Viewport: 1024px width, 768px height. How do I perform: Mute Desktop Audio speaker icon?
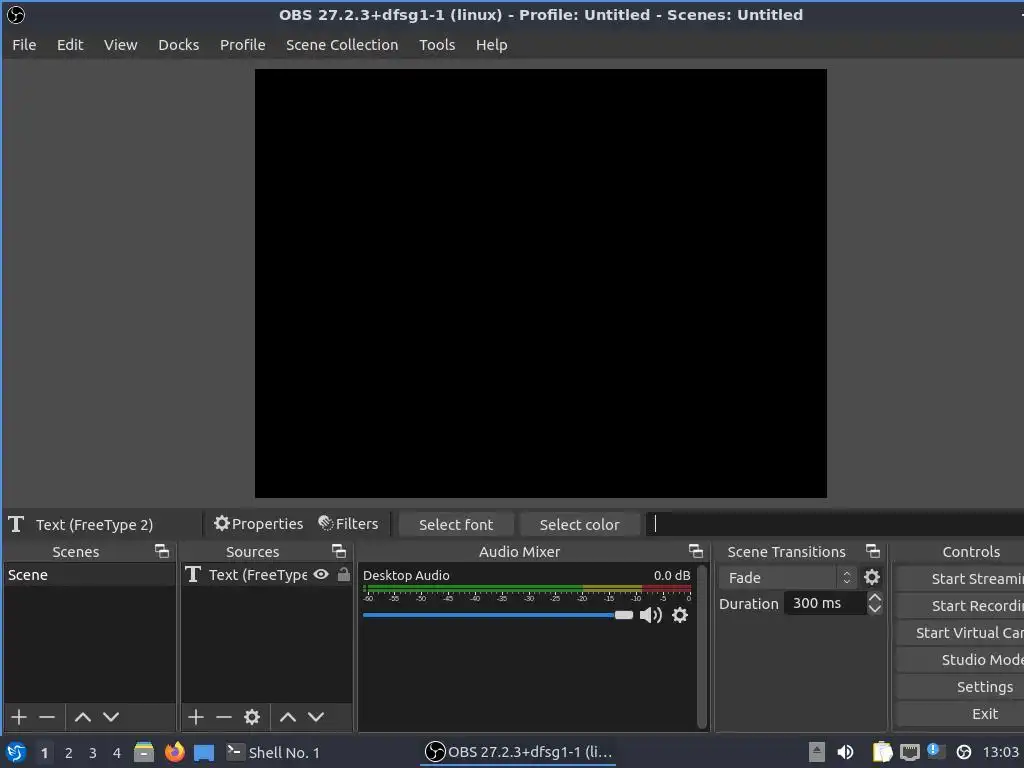coord(650,615)
